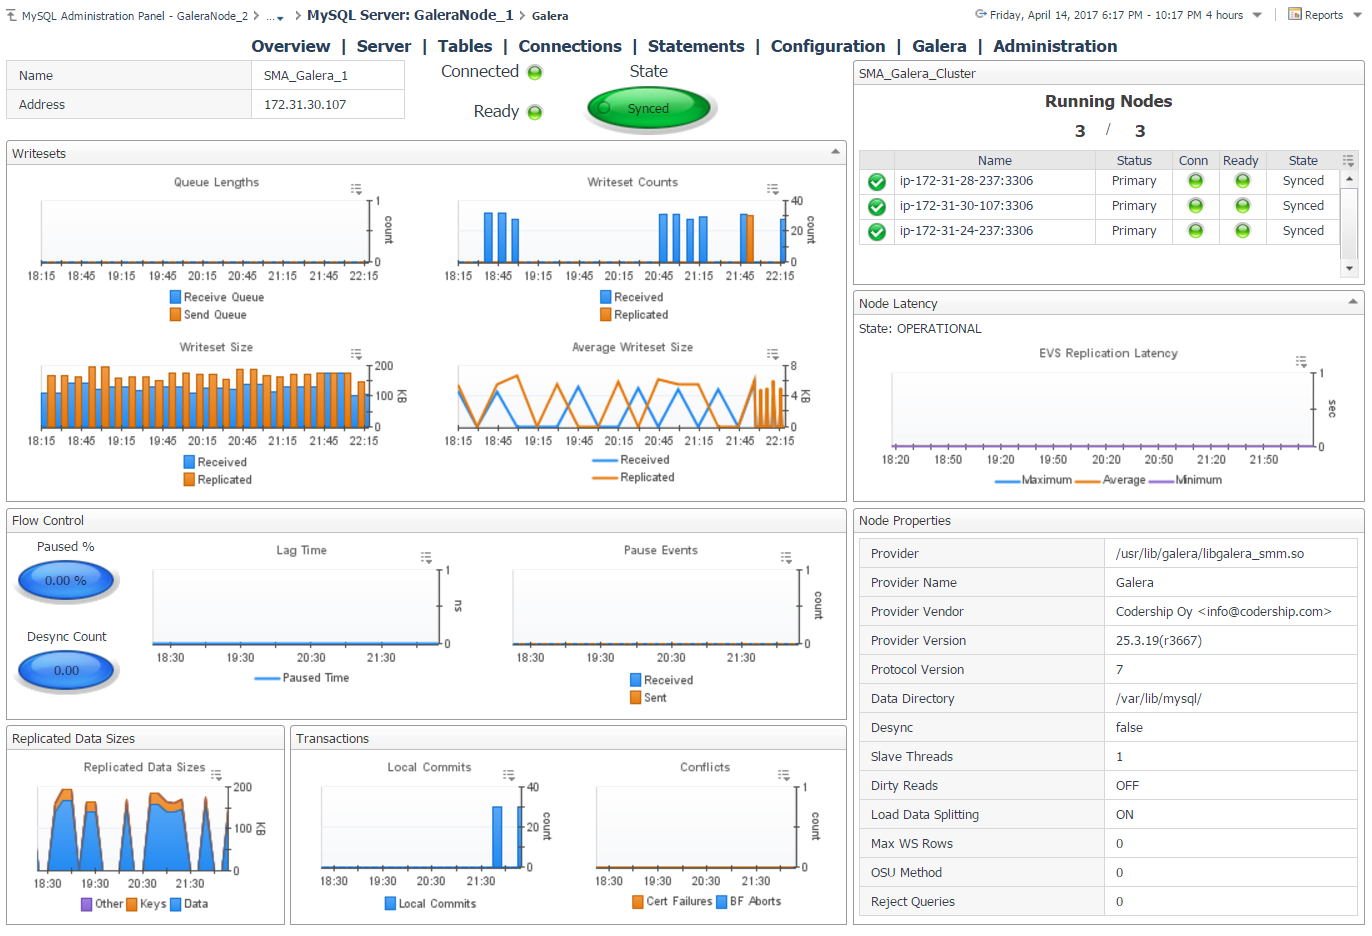Collapse the Node Latency panel

point(1353,302)
